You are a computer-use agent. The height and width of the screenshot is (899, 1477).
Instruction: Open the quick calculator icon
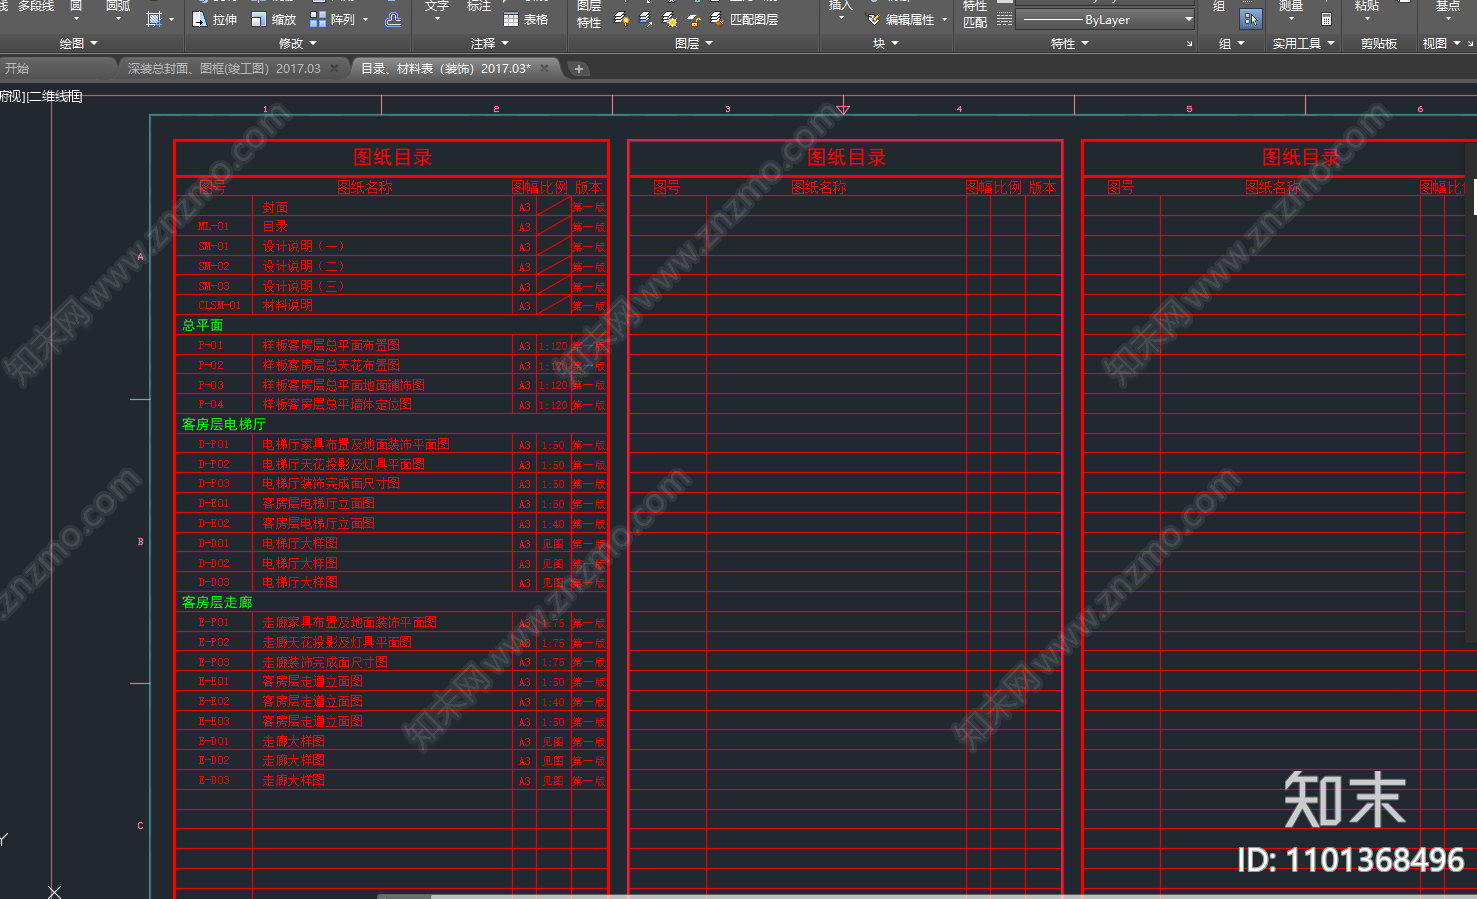[1326, 19]
